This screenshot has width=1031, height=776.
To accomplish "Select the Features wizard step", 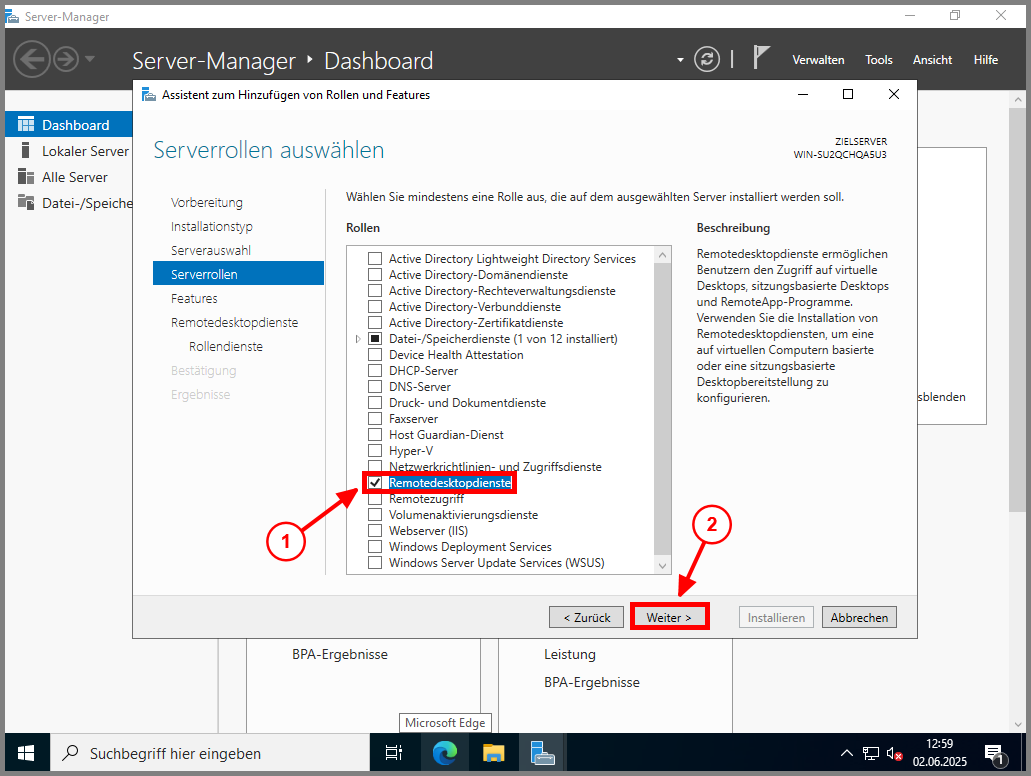I will pos(194,298).
